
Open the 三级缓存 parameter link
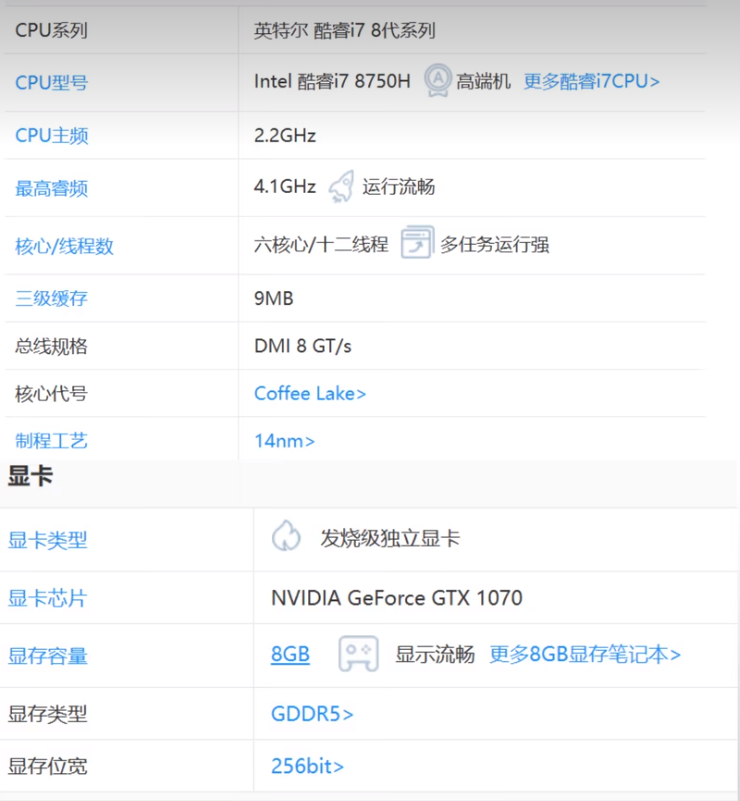click(52, 298)
